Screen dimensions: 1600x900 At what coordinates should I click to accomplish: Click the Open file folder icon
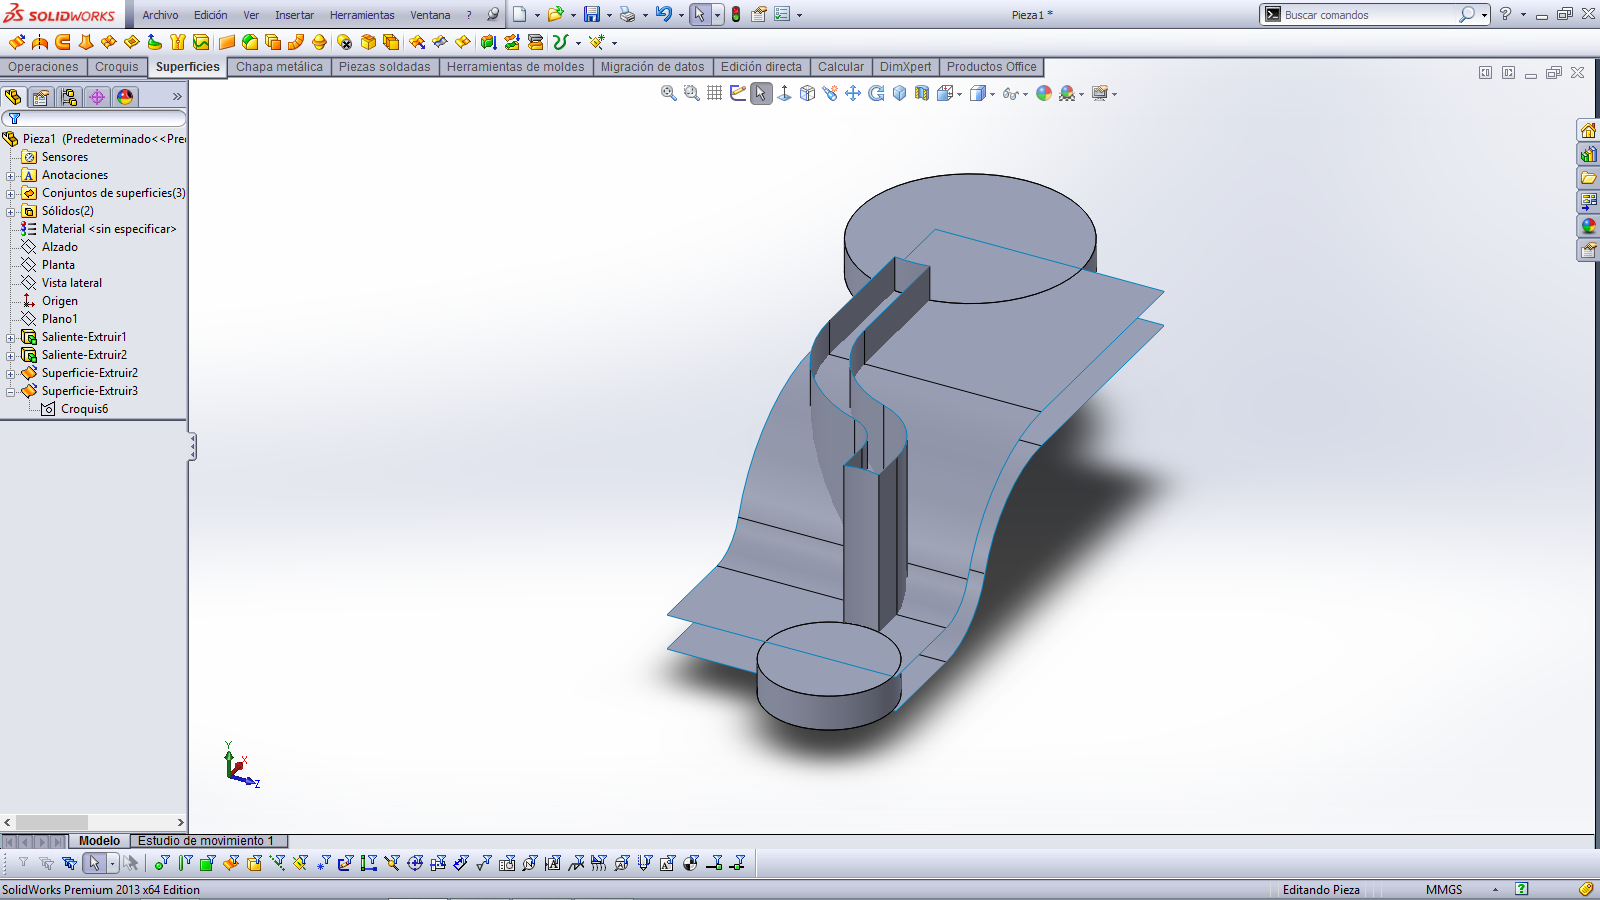pos(555,14)
